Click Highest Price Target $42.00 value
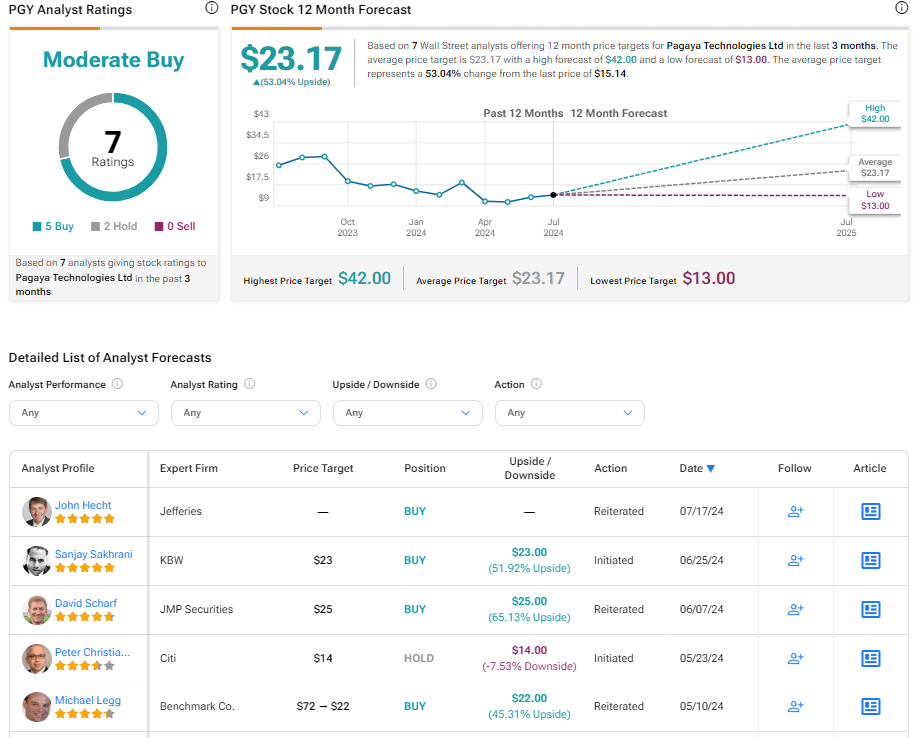This screenshot has width=915, height=738. [x=365, y=278]
